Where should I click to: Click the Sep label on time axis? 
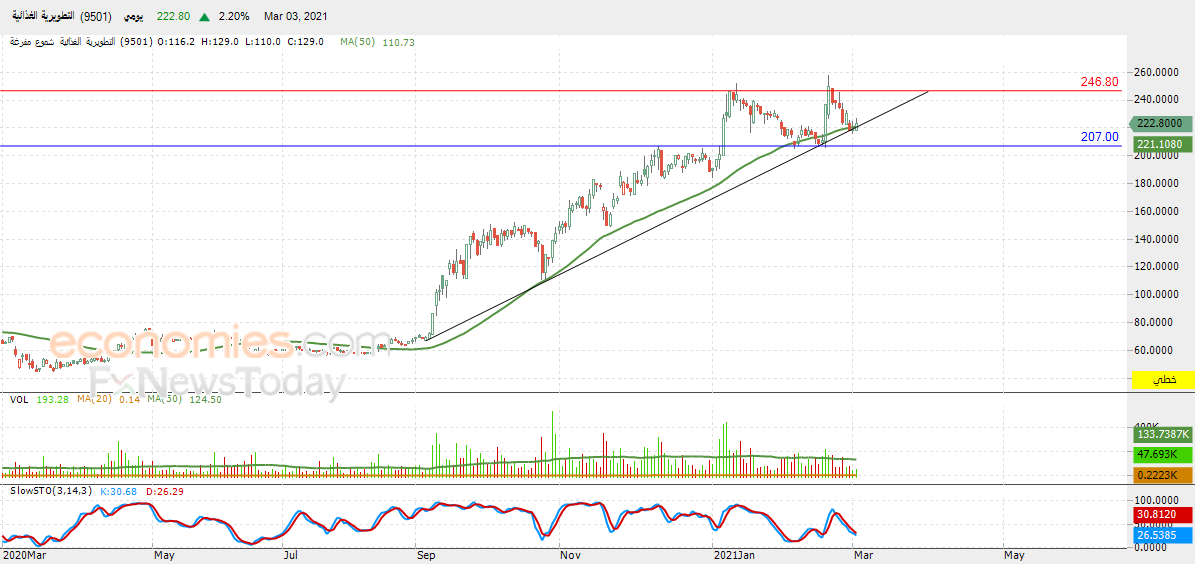427,554
